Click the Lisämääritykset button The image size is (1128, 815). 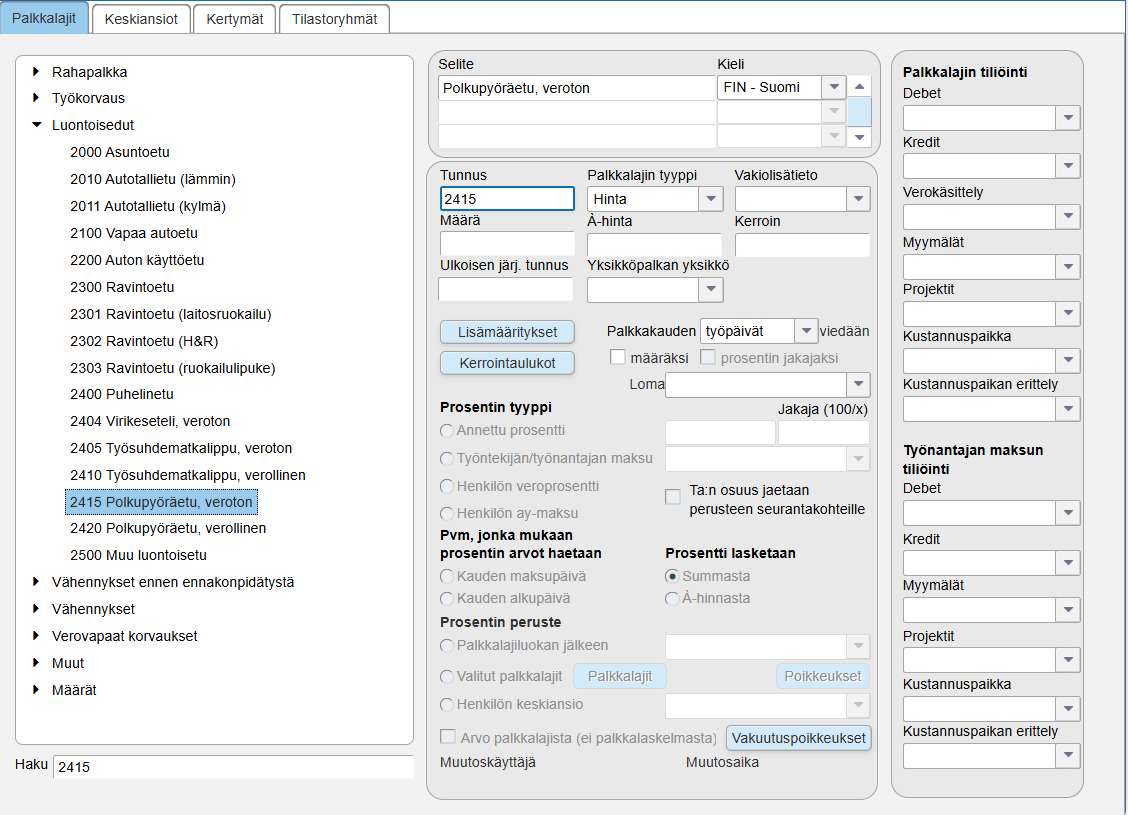(507, 332)
